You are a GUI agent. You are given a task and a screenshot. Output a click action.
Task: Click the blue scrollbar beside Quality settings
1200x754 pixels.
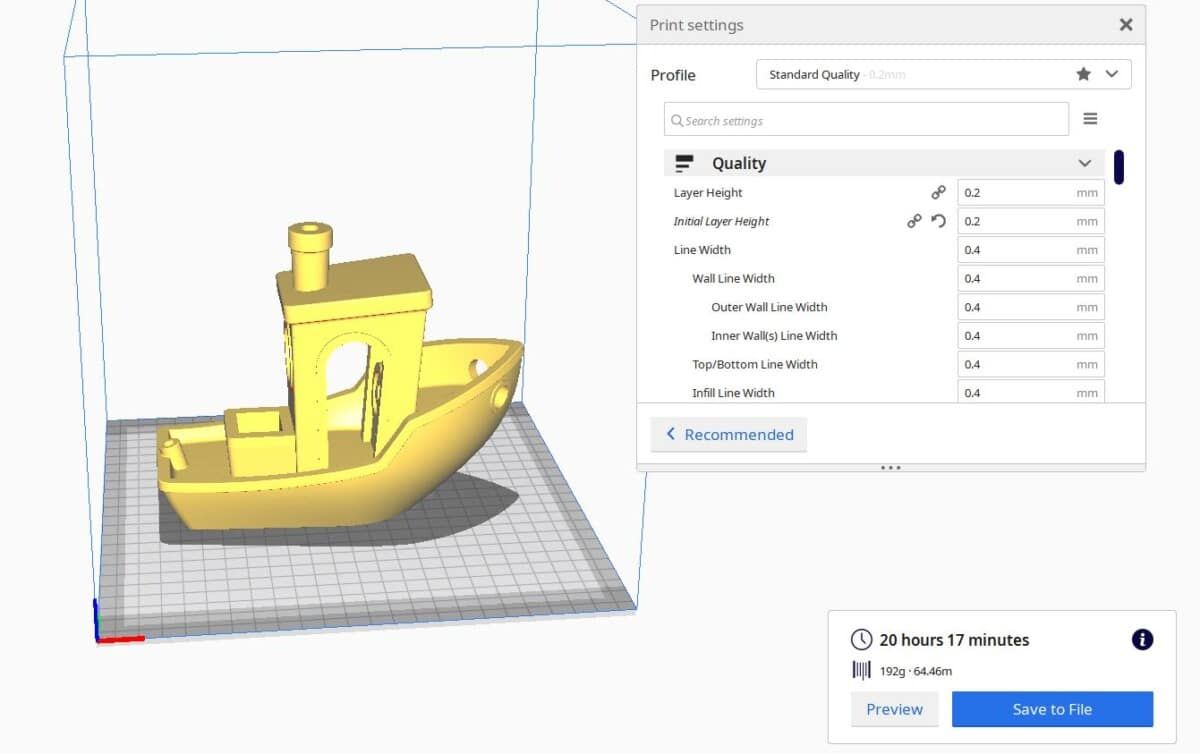coord(1118,167)
